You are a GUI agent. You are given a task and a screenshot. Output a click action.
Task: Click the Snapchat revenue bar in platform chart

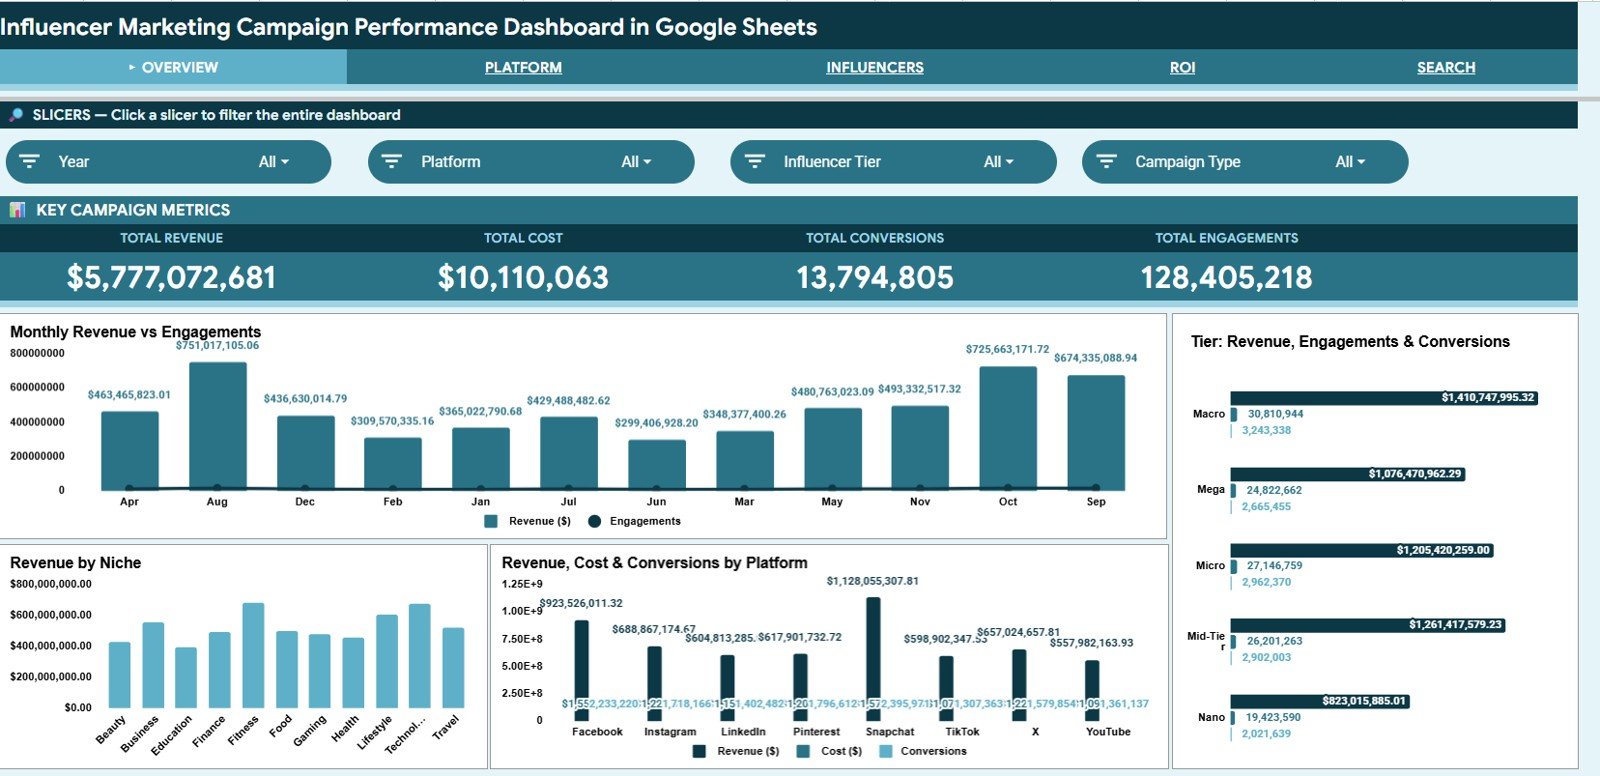point(873,659)
